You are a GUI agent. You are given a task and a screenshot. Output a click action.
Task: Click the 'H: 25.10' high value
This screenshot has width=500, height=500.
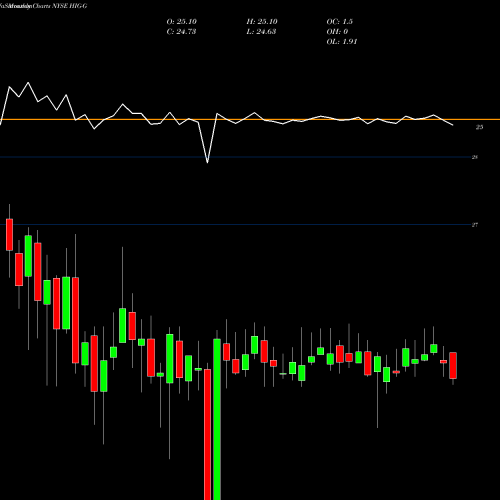[x=262, y=22]
